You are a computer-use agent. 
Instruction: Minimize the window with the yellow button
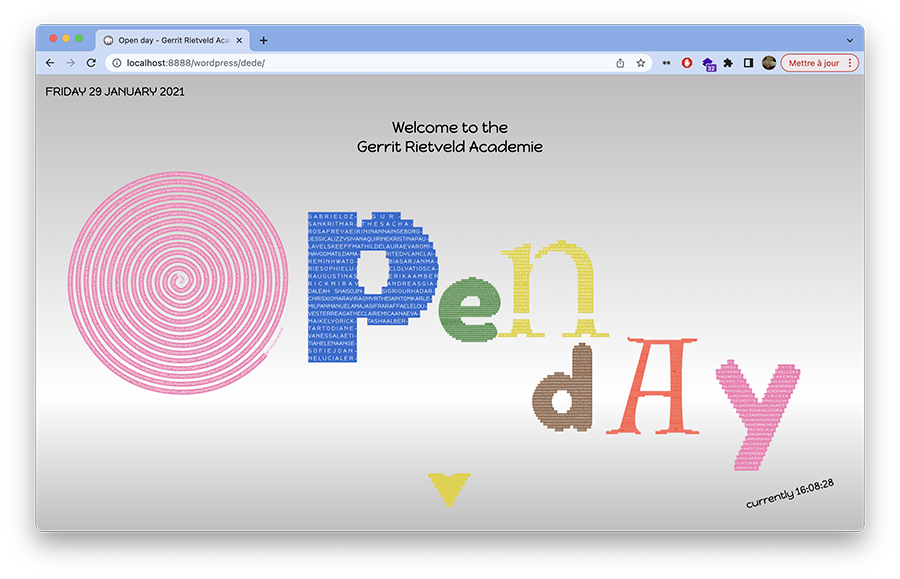tap(66, 38)
